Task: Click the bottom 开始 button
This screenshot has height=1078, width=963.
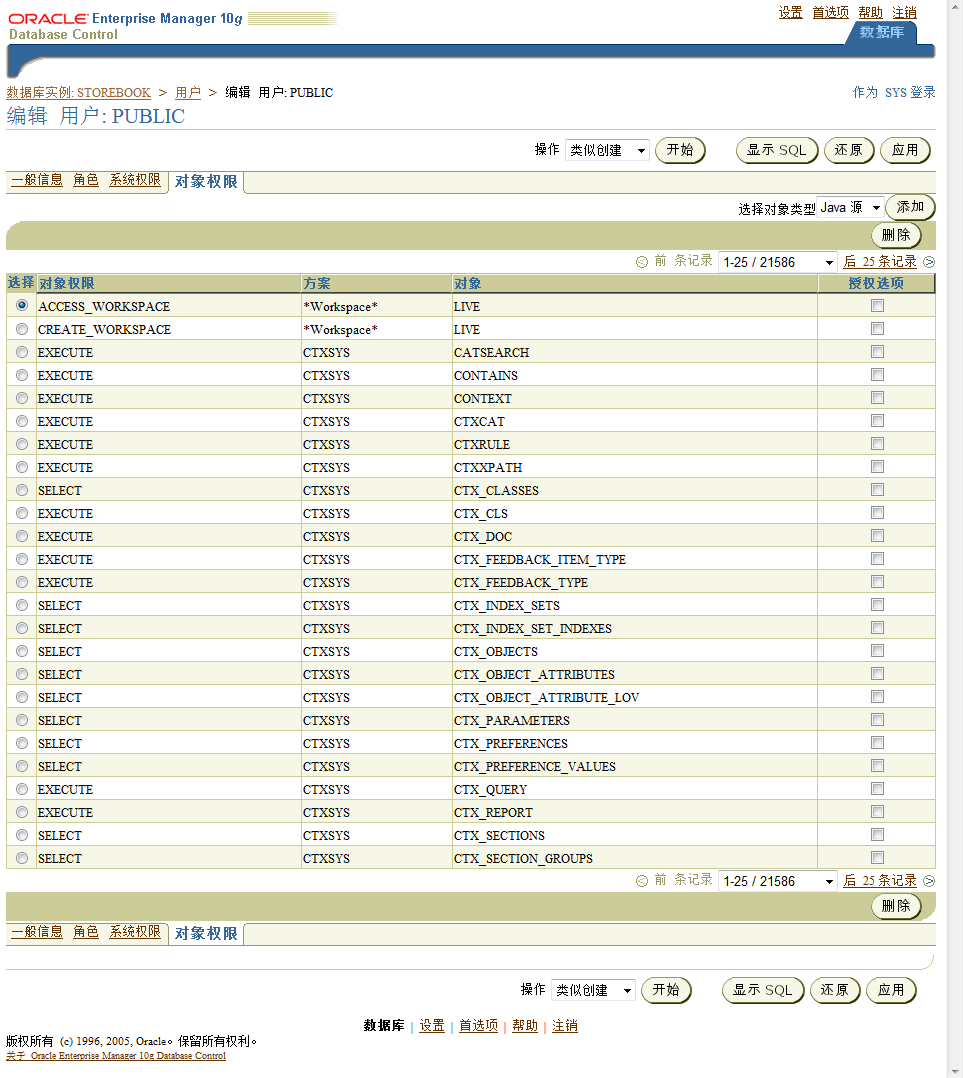Action: [x=666, y=990]
